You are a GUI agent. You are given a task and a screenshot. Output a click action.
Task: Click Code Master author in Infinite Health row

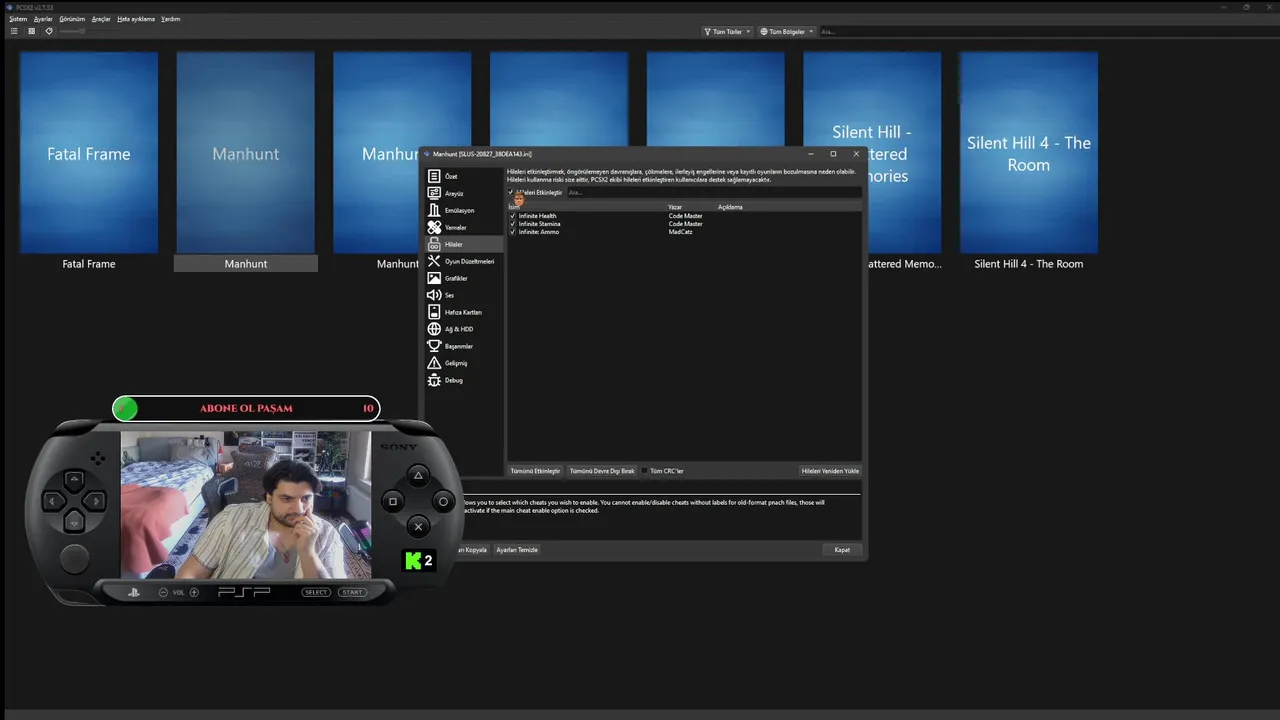click(x=686, y=216)
